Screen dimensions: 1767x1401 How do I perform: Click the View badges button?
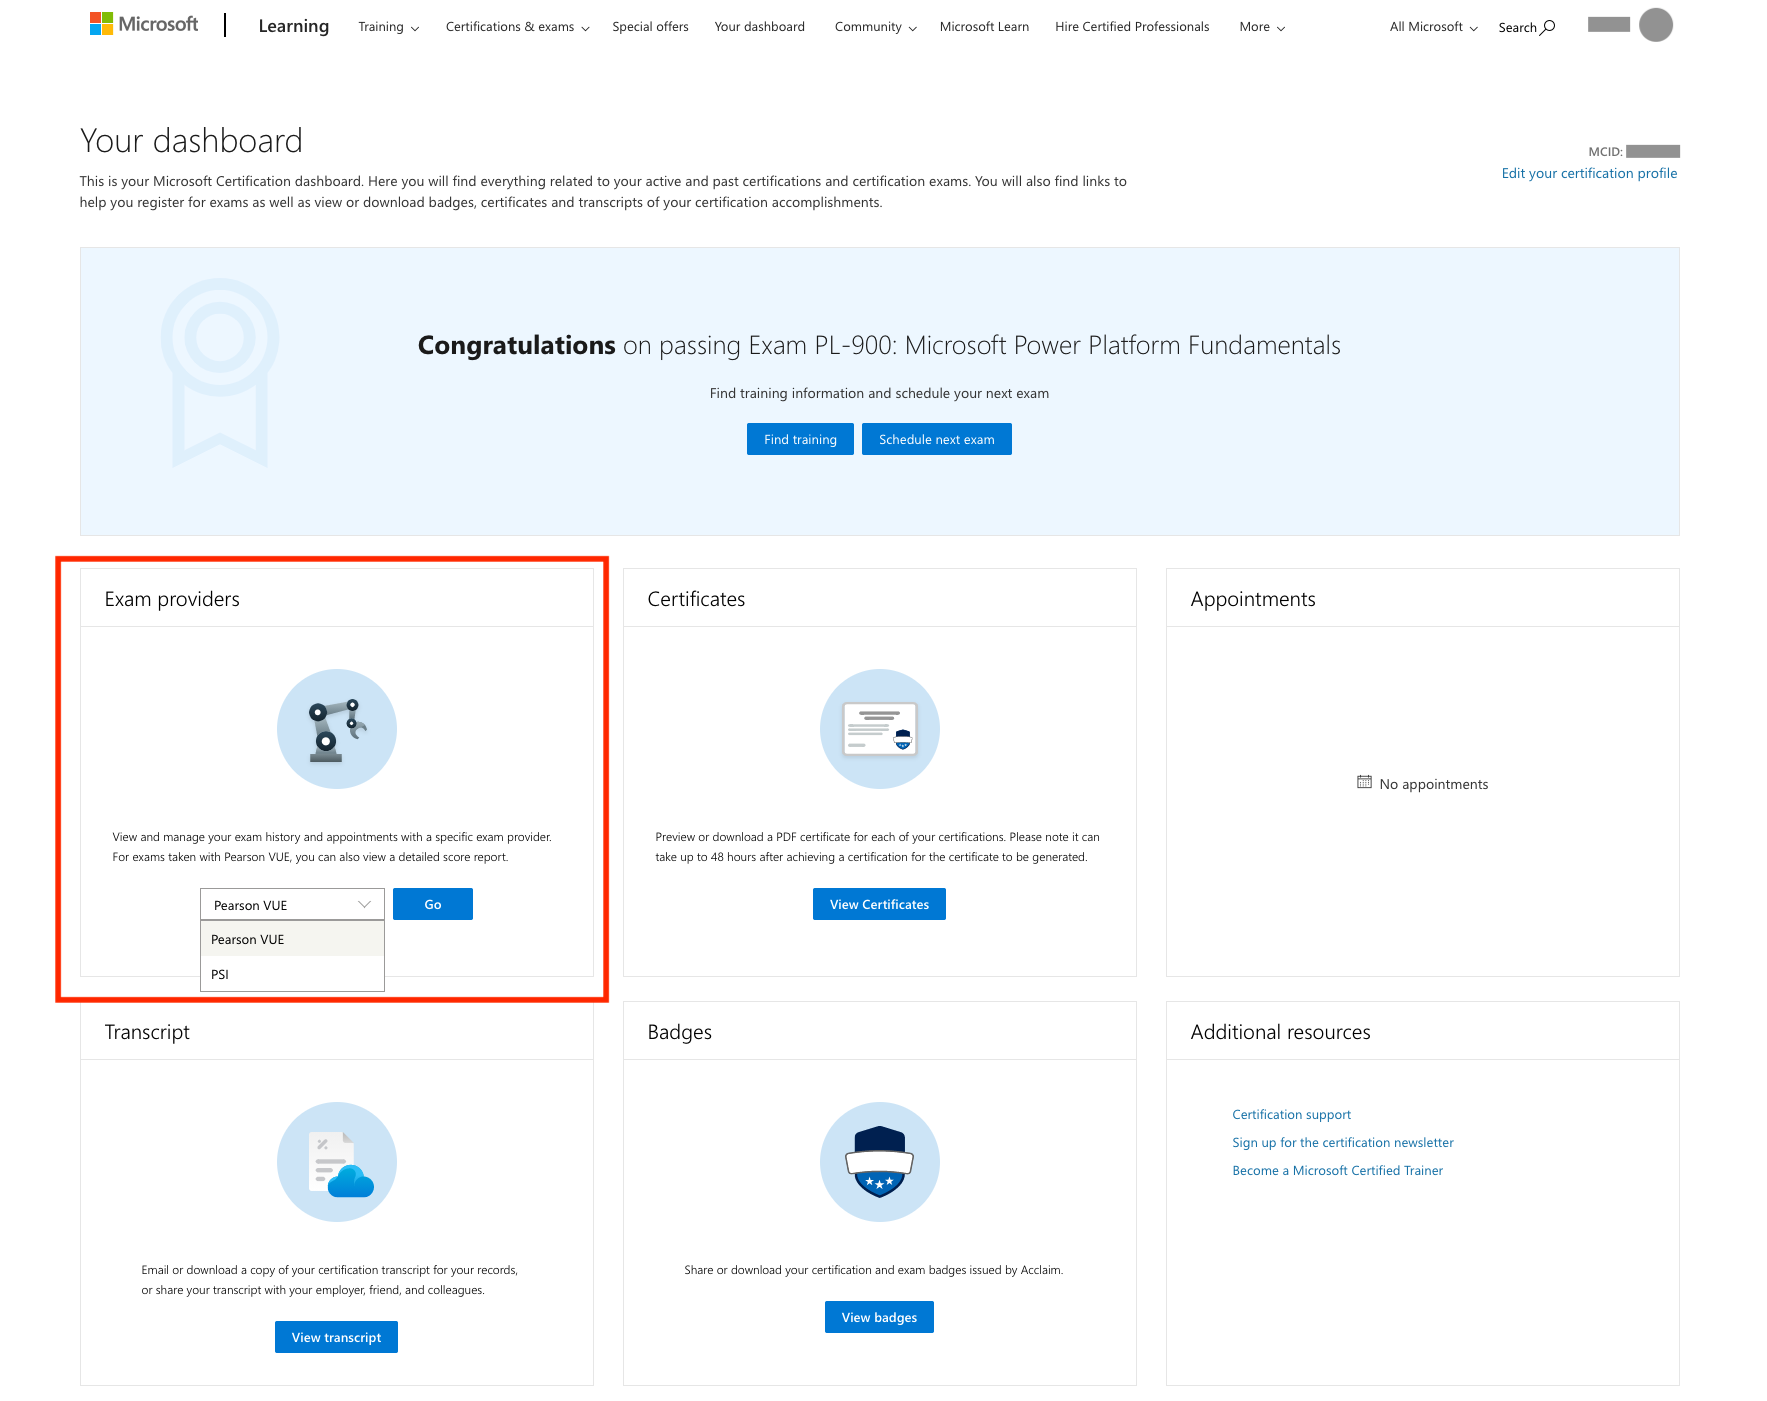coord(879,1317)
